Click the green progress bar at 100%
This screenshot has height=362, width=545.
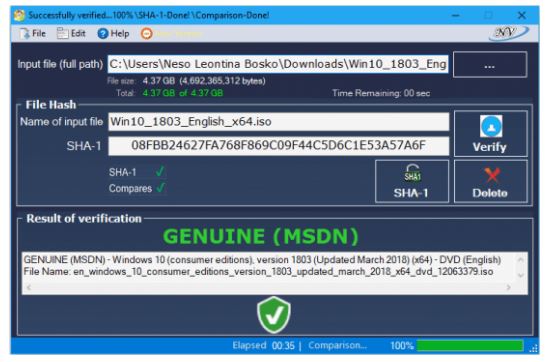pyautogui.click(x=470, y=346)
